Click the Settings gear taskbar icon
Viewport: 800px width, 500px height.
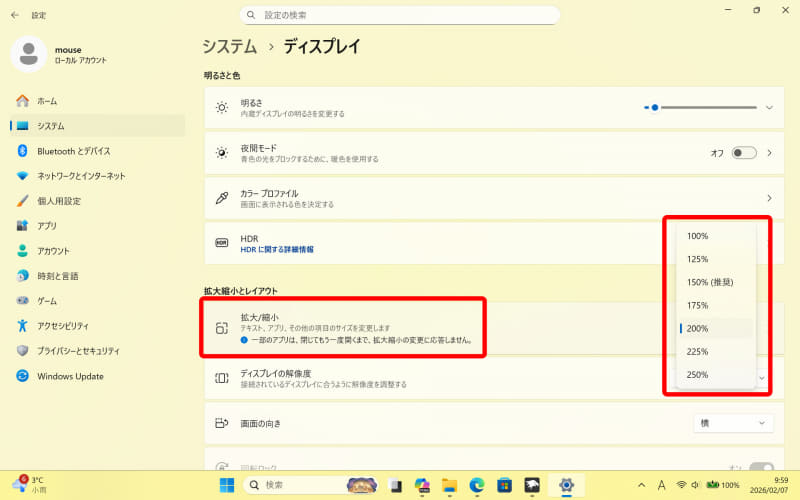[x=566, y=485]
